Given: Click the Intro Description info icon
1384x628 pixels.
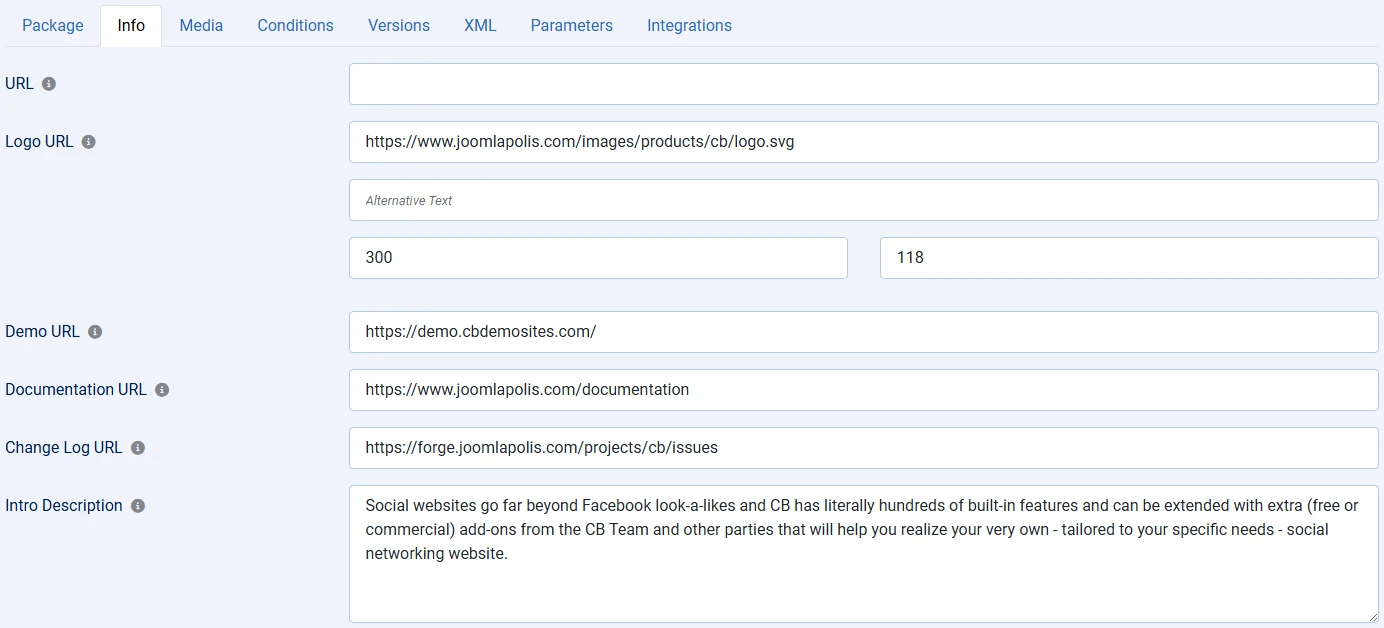Looking at the screenshot, I should pyautogui.click(x=138, y=506).
